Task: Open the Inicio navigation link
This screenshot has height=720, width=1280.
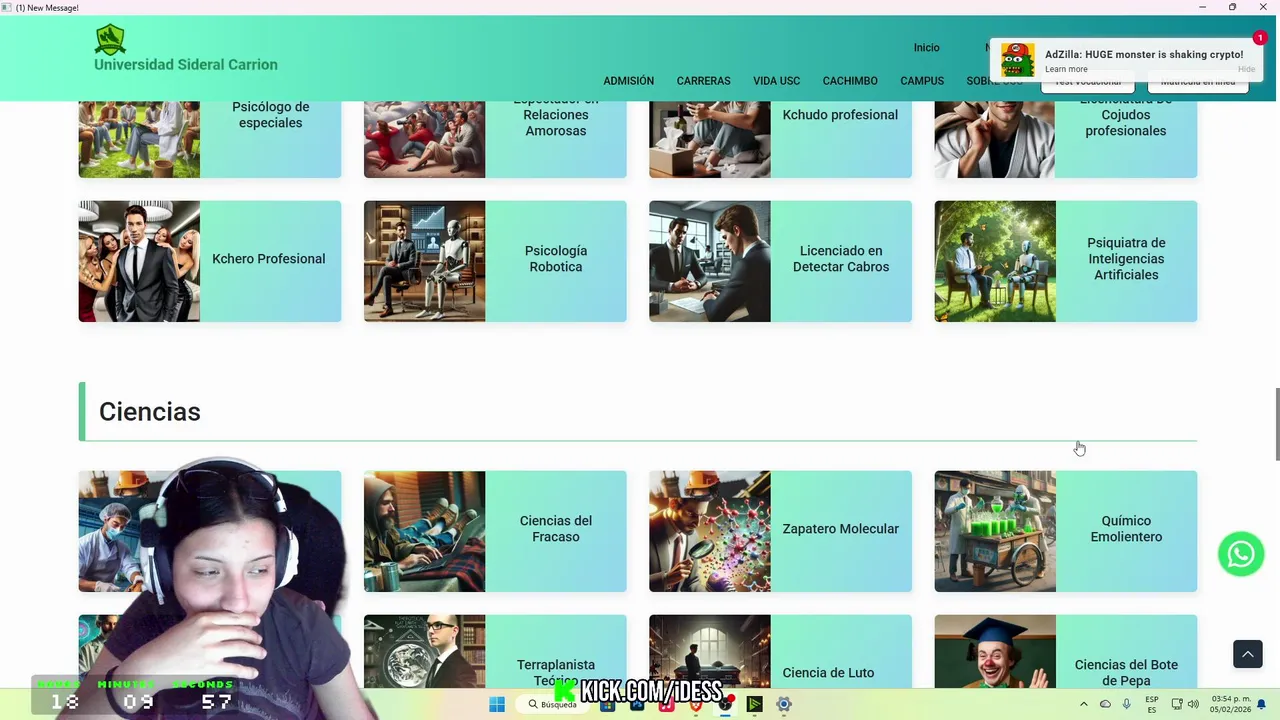Action: (926, 48)
